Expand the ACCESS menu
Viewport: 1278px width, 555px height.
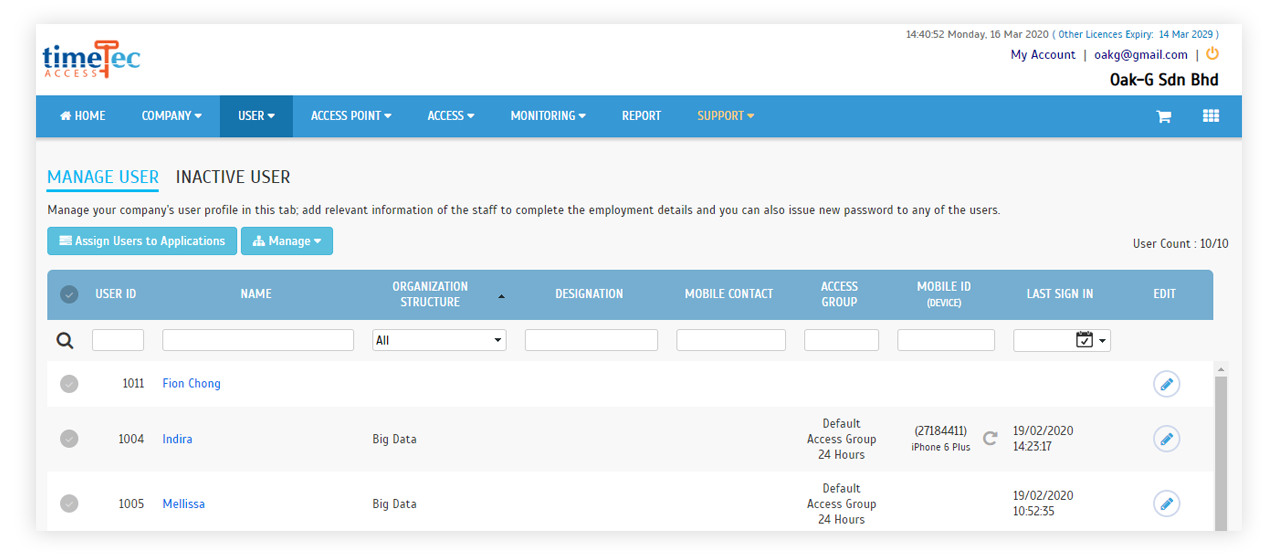point(451,116)
